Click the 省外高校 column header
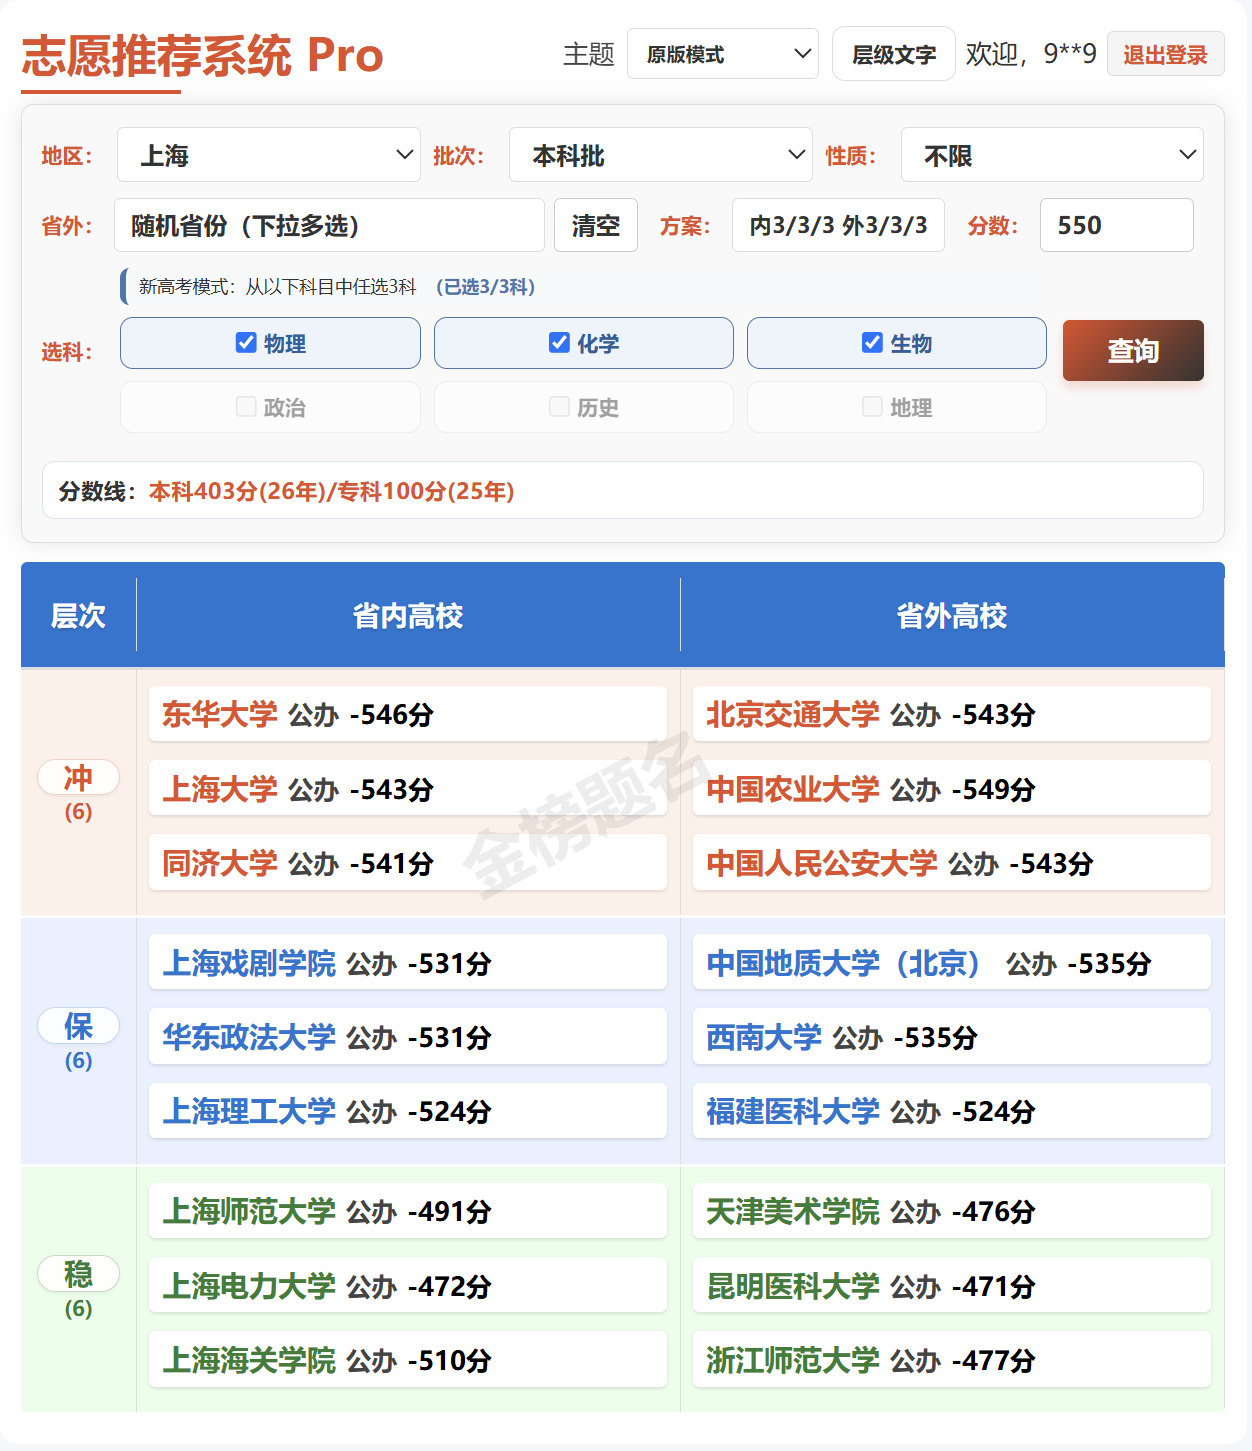This screenshot has height=1451, width=1252. click(x=952, y=616)
